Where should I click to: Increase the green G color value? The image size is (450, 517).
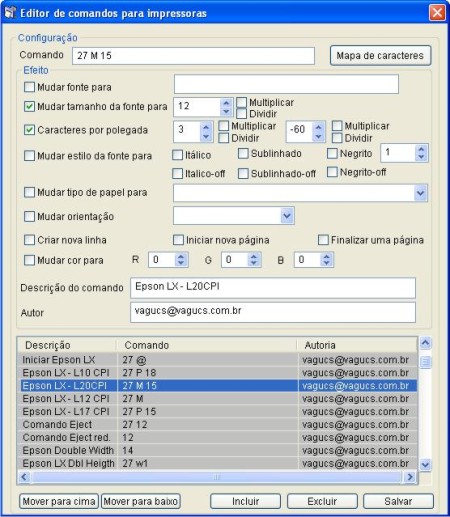pos(254,256)
